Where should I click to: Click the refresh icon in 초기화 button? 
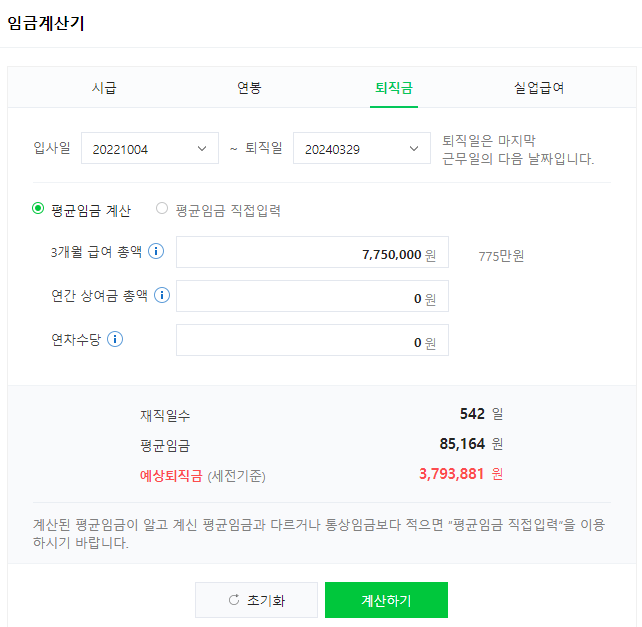tap(234, 600)
